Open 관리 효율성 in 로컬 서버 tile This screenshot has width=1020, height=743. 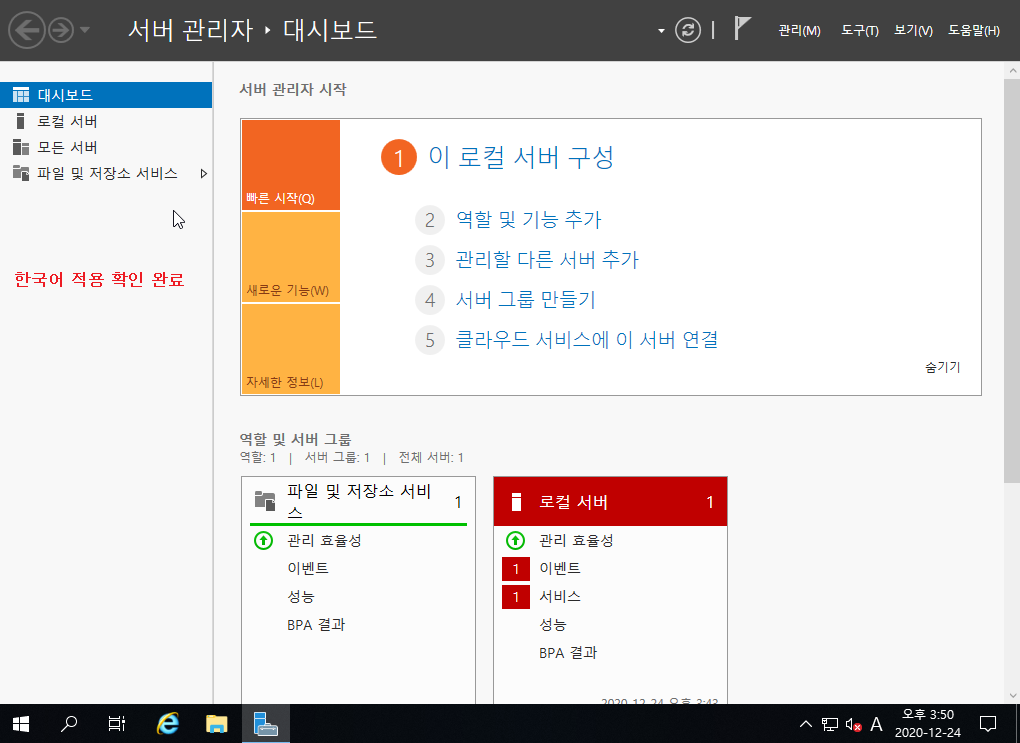click(576, 541)
